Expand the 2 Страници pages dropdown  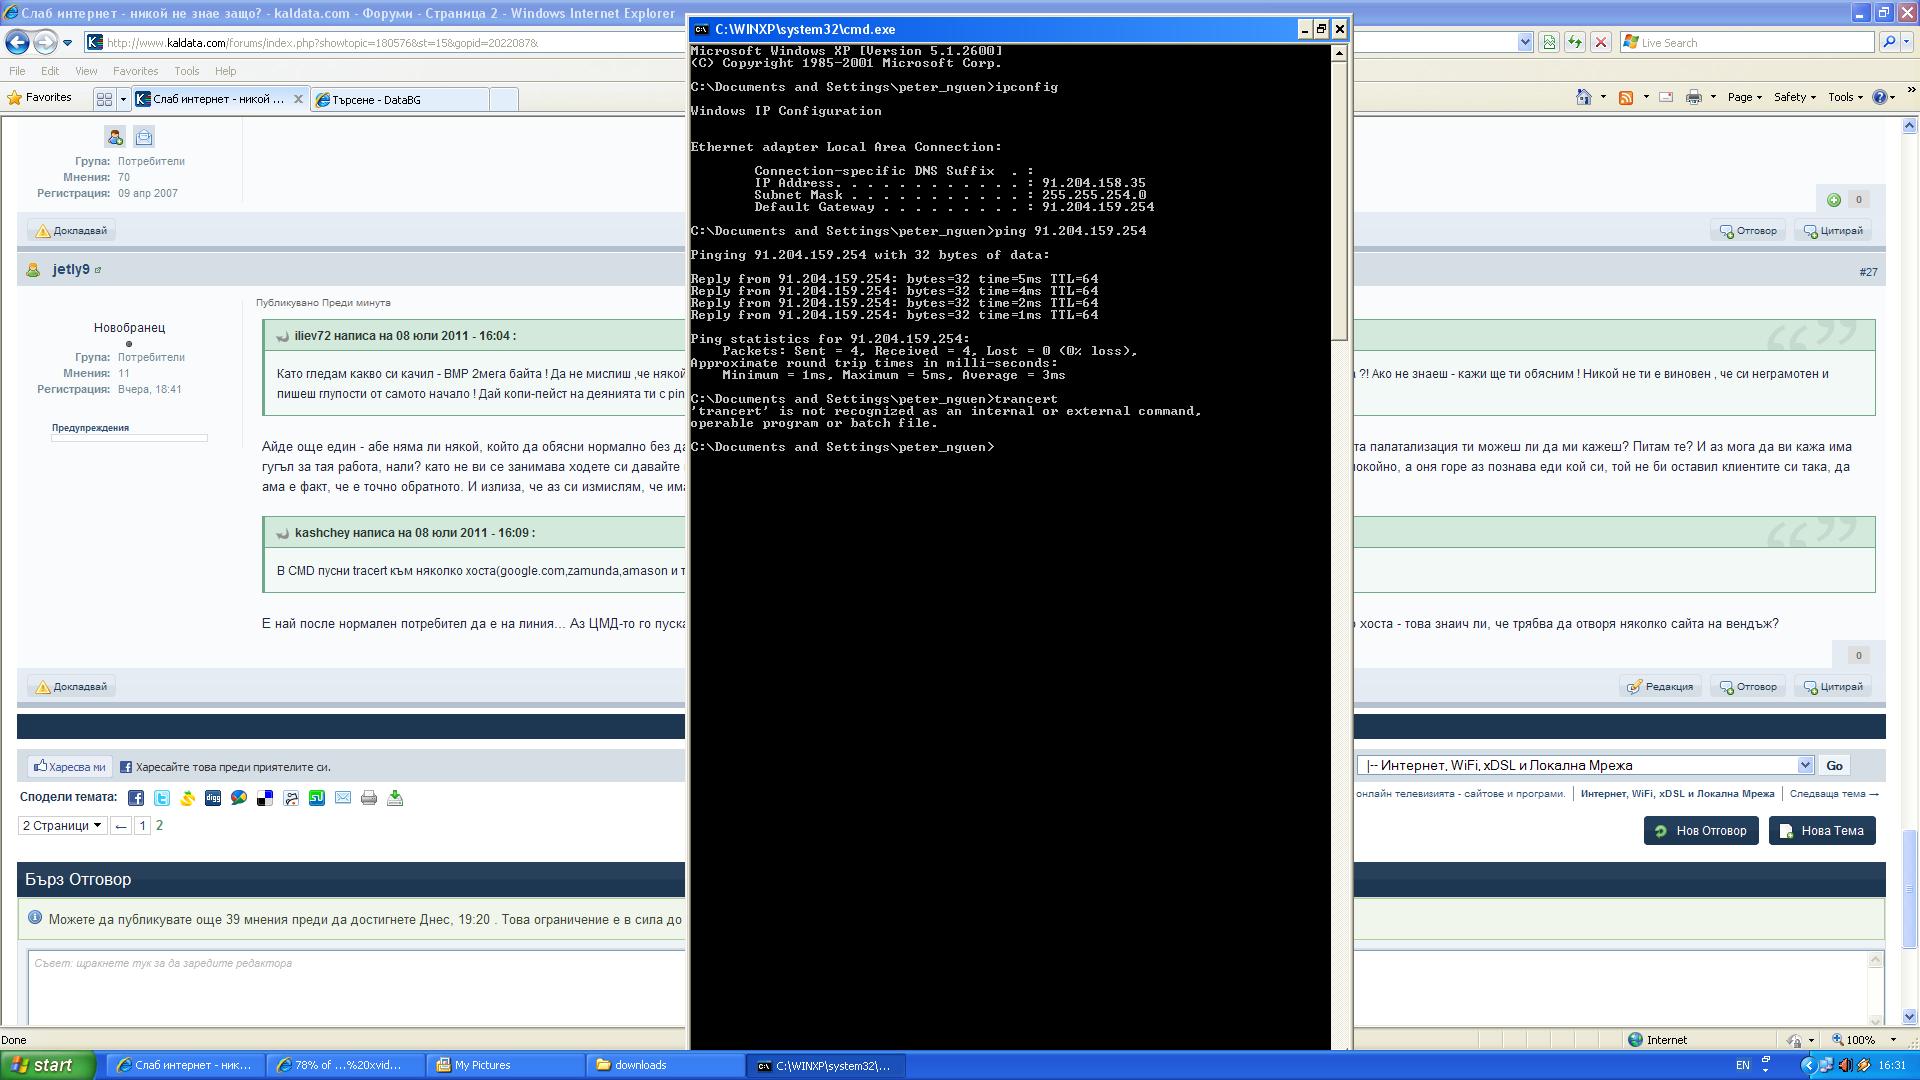tap(62, 826)
